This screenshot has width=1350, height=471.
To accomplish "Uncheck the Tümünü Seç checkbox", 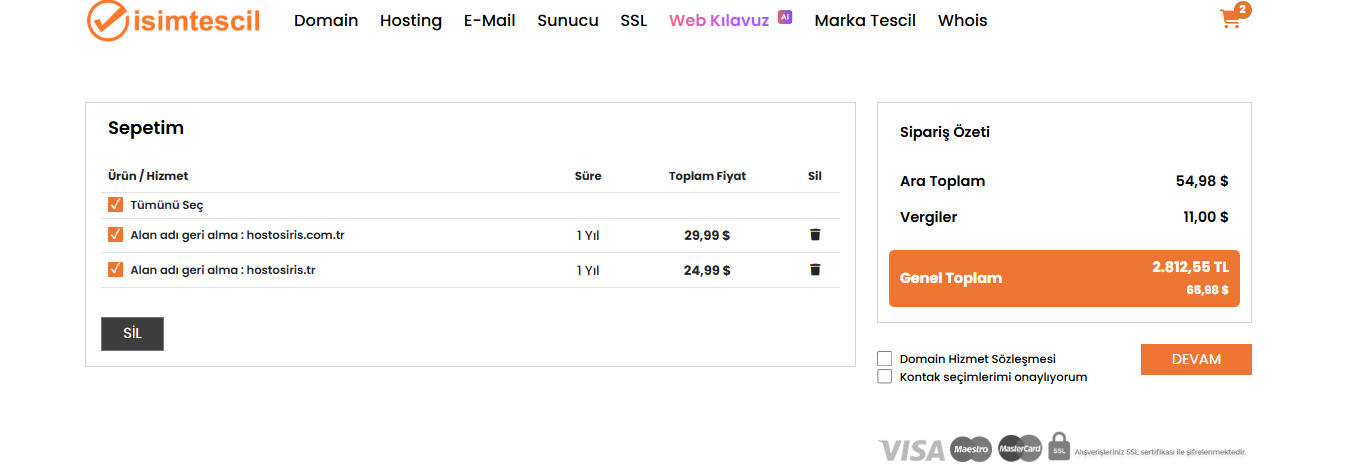I will point(115,205).
